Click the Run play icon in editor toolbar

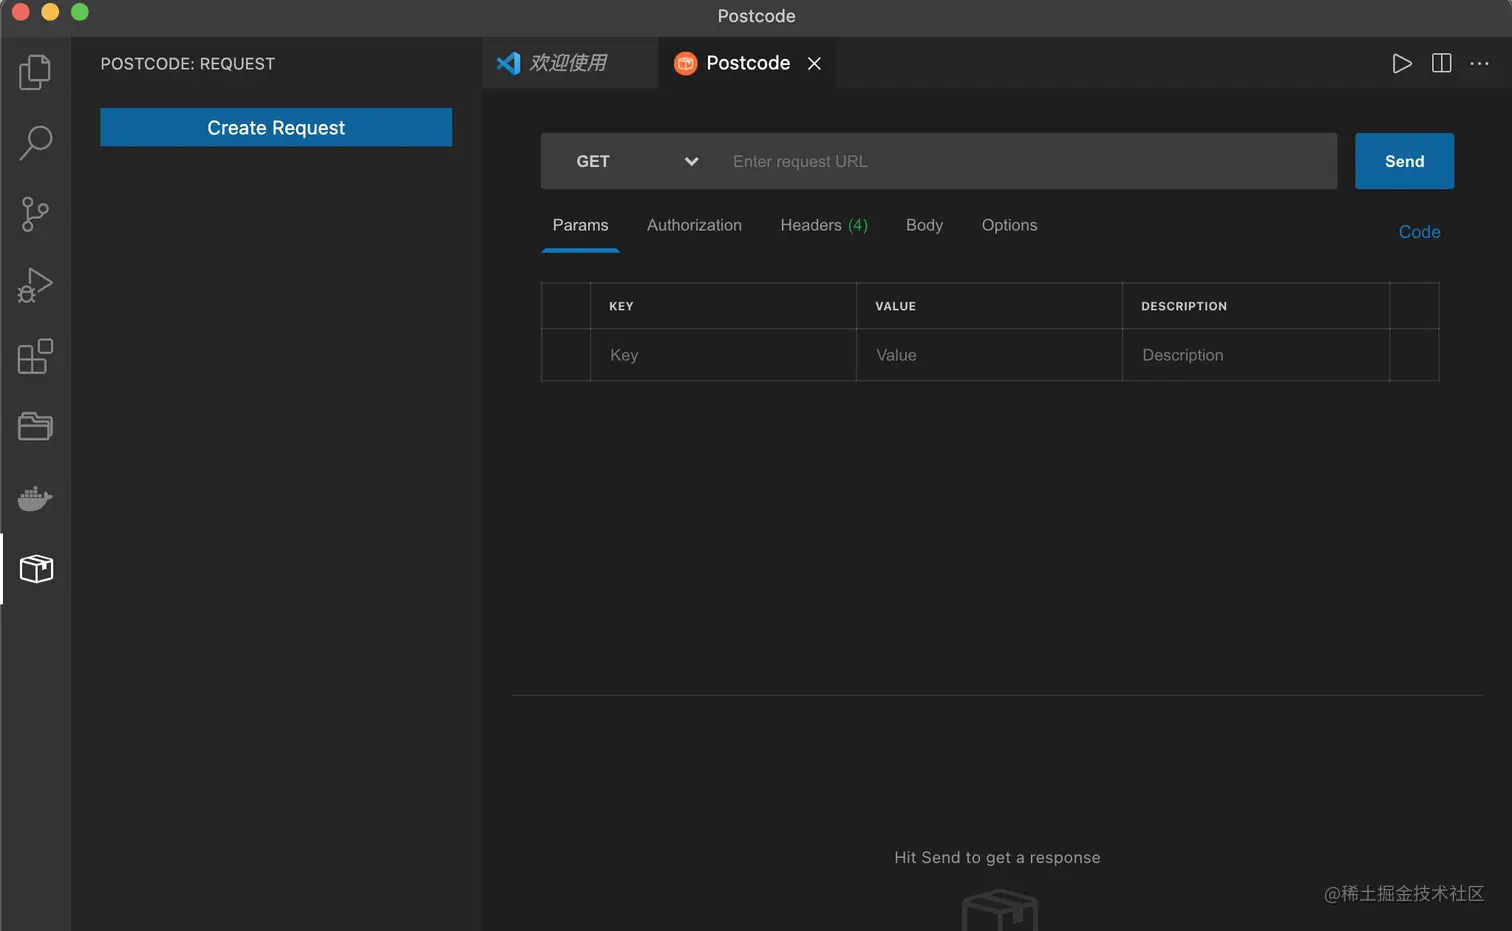1402,64
